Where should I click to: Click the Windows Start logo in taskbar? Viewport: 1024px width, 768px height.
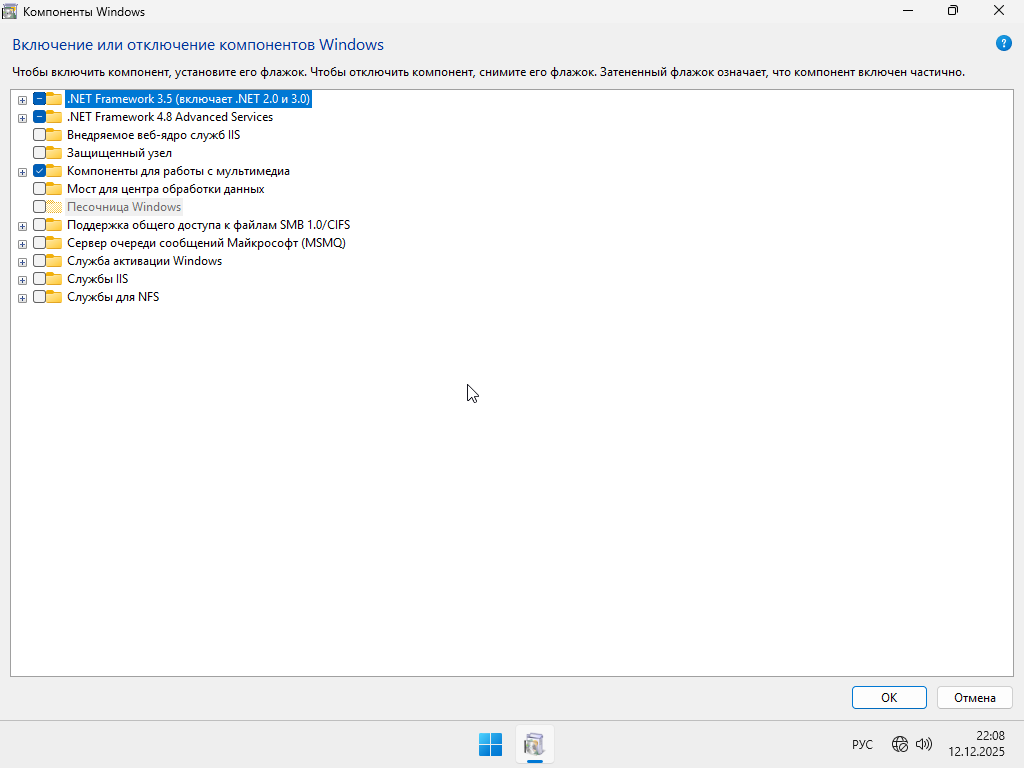tap(490, 744)
